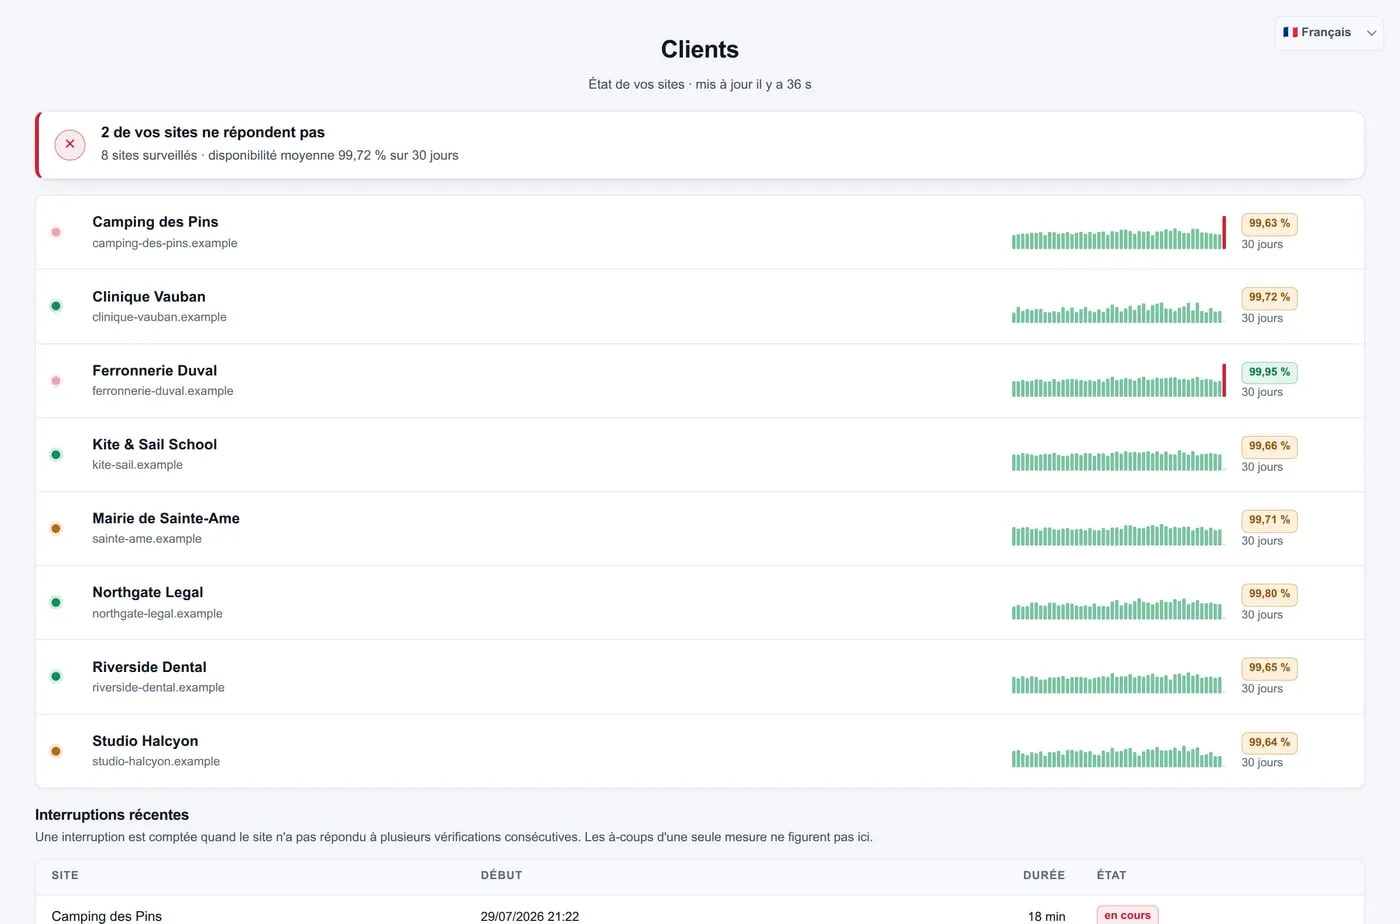Select the Riverside Dental site name
This screenshot has height=924, width=1400.
(x=150, y=667)
